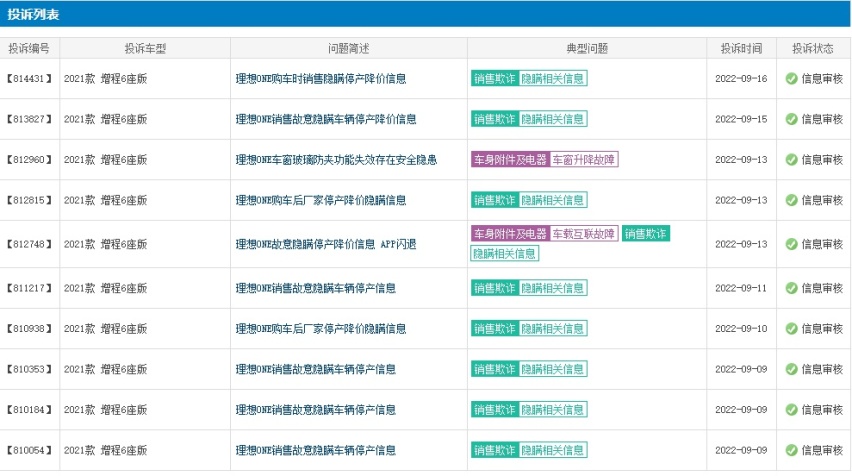Click green check icon in row 810184
The height and width of the screenshot is (476, 852).
pos(791,410)
